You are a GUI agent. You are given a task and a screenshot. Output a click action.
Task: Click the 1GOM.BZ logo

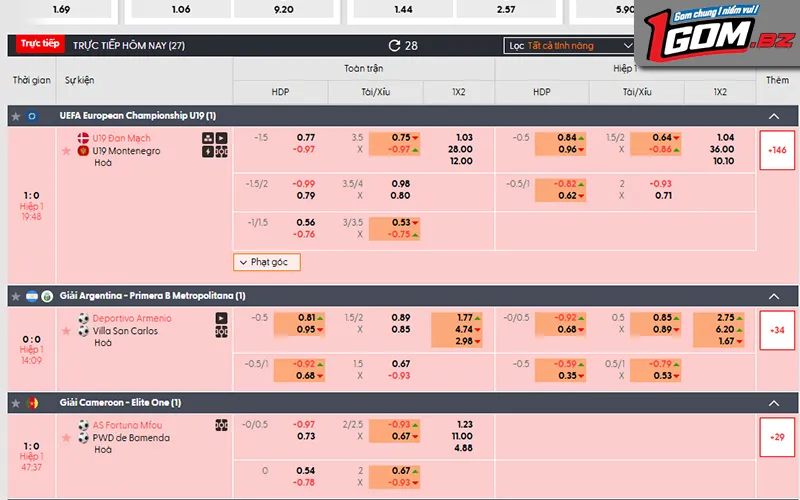(718, 33)
